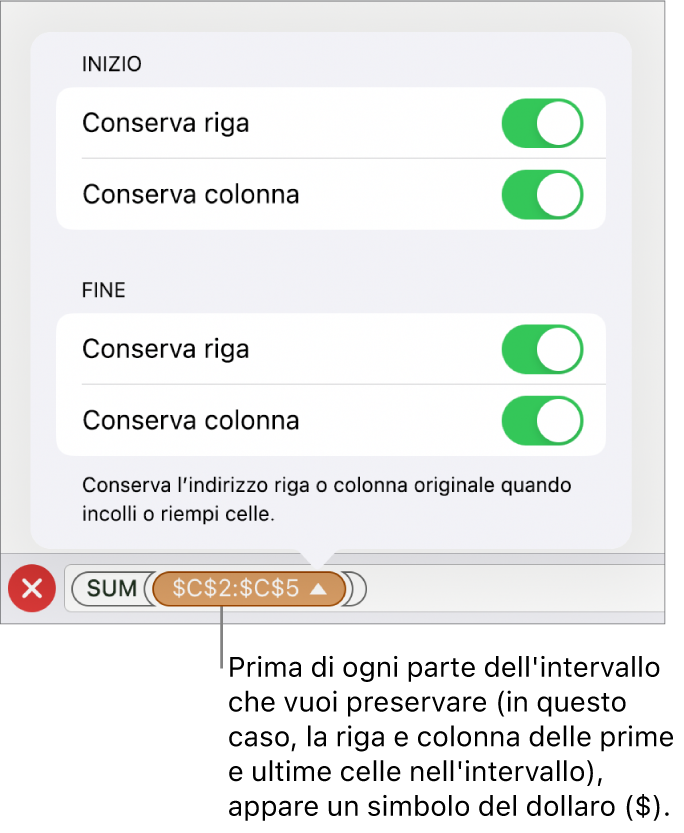Click the Conserva riga label in INIZIO
The width and height of the screenshot is (684, 833).
point(166,123)
